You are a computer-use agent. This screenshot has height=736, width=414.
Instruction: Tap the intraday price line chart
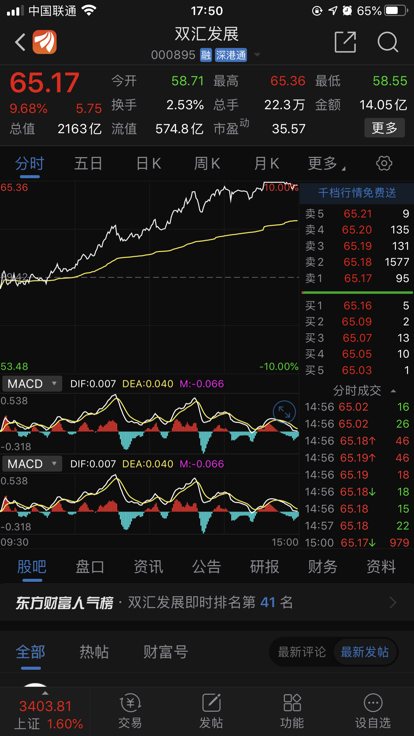click(x=149, y=277)
